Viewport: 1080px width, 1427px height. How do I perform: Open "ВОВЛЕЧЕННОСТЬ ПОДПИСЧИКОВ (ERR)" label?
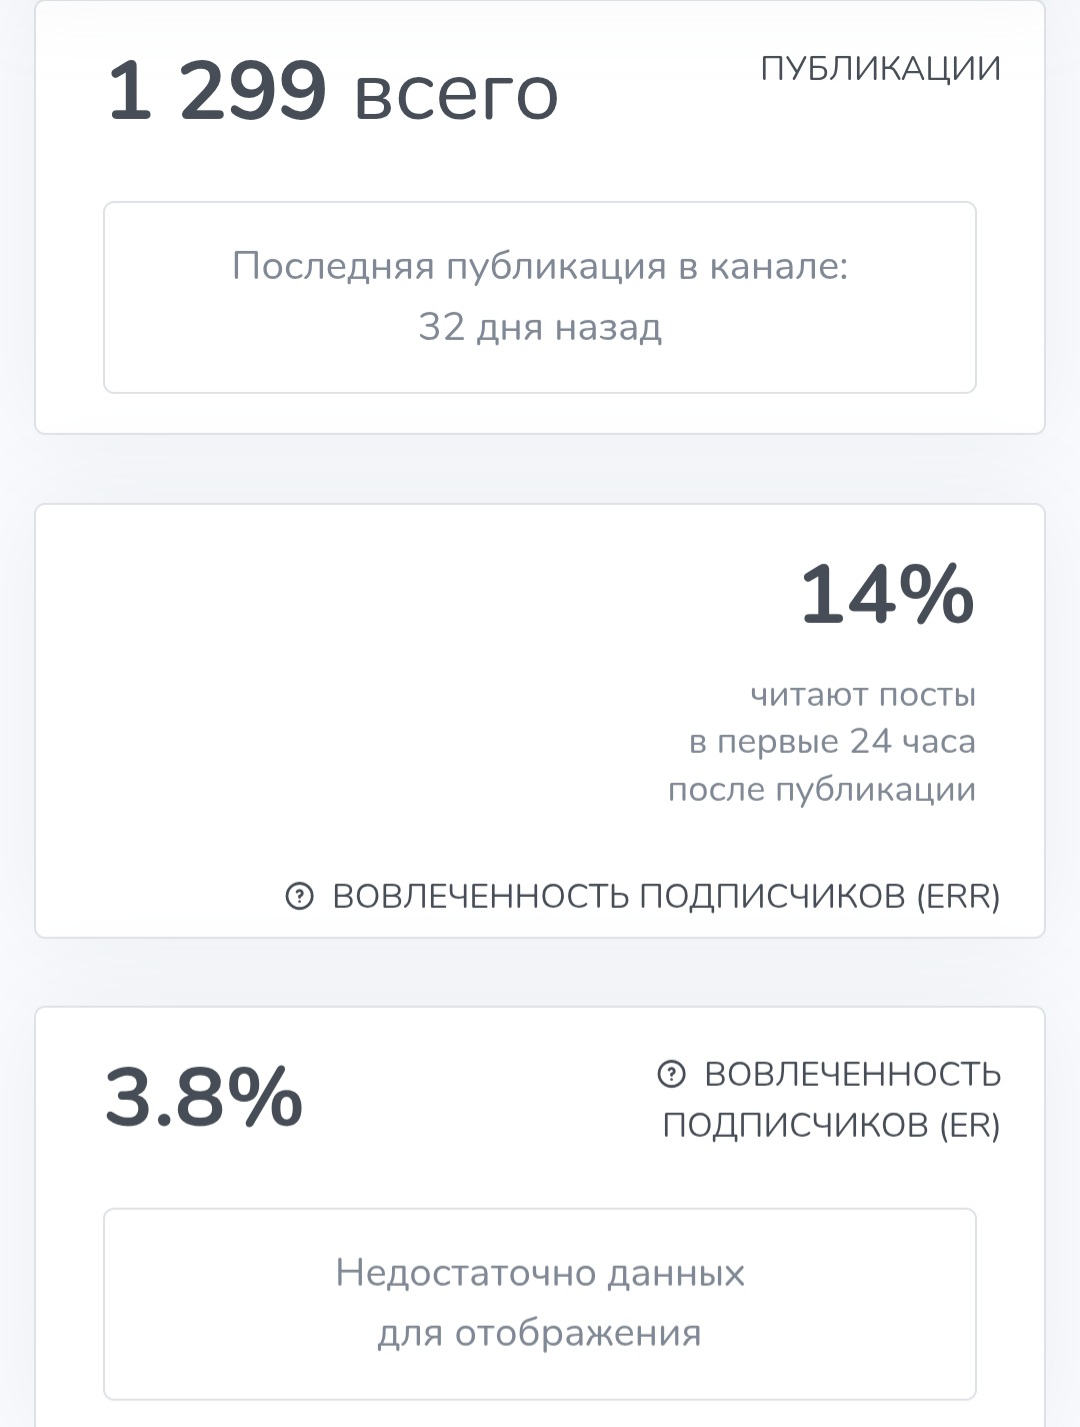tap(665, 896)
